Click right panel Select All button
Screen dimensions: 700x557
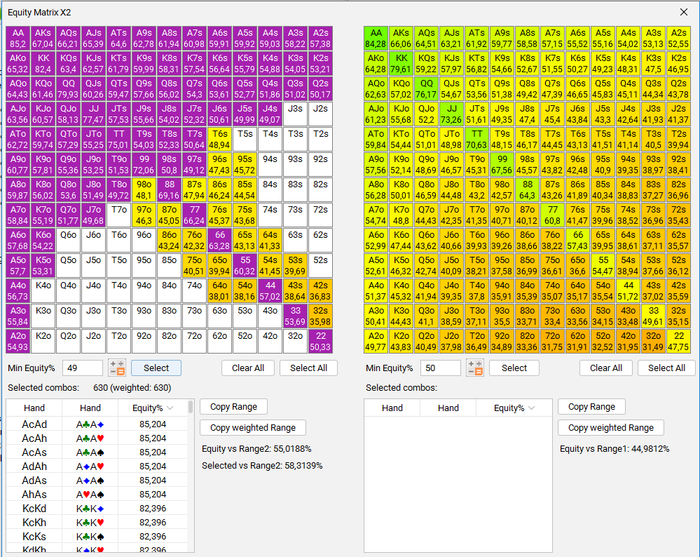[667, 368]
